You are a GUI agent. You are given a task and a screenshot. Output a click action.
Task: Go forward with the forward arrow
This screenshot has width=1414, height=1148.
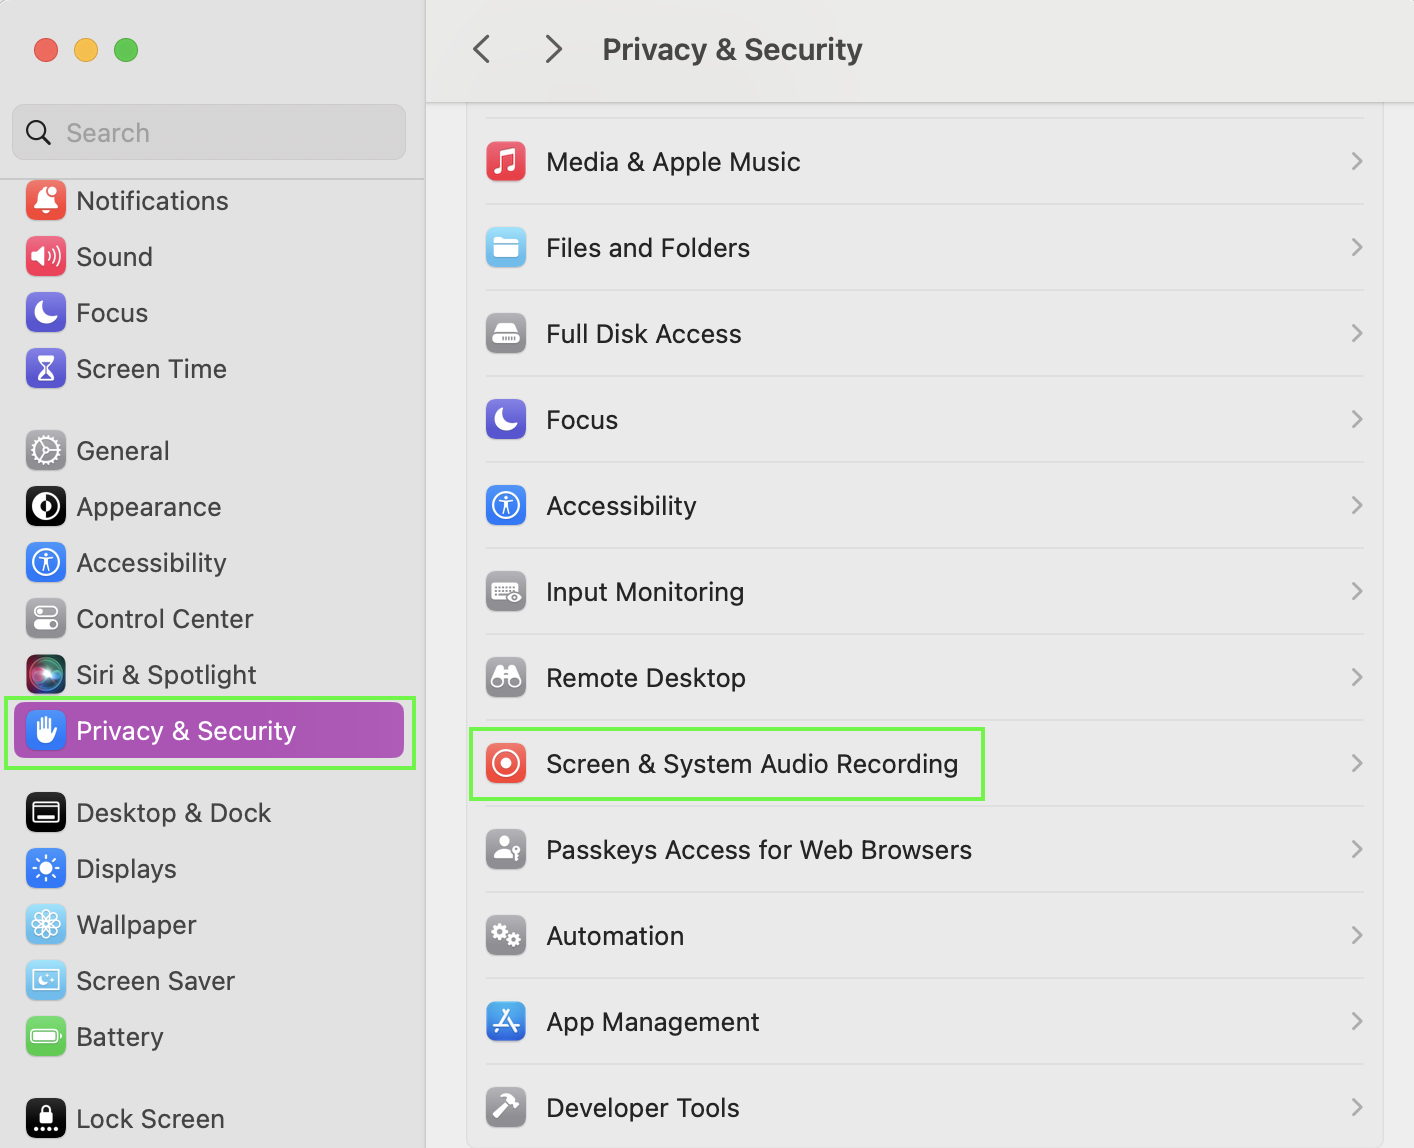[553, 49]
